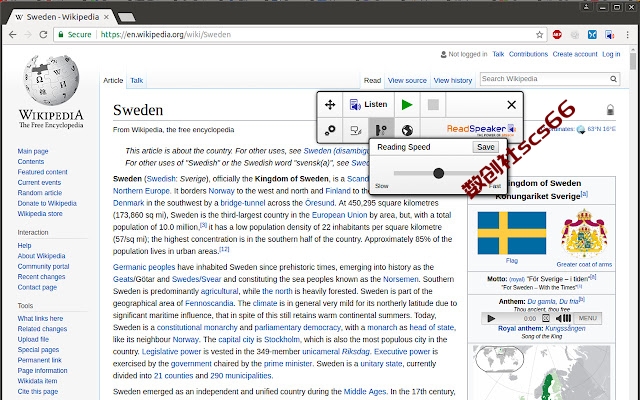Click the Log in link
This screenshot has height=400, width=640.
[x=611, y=54]
